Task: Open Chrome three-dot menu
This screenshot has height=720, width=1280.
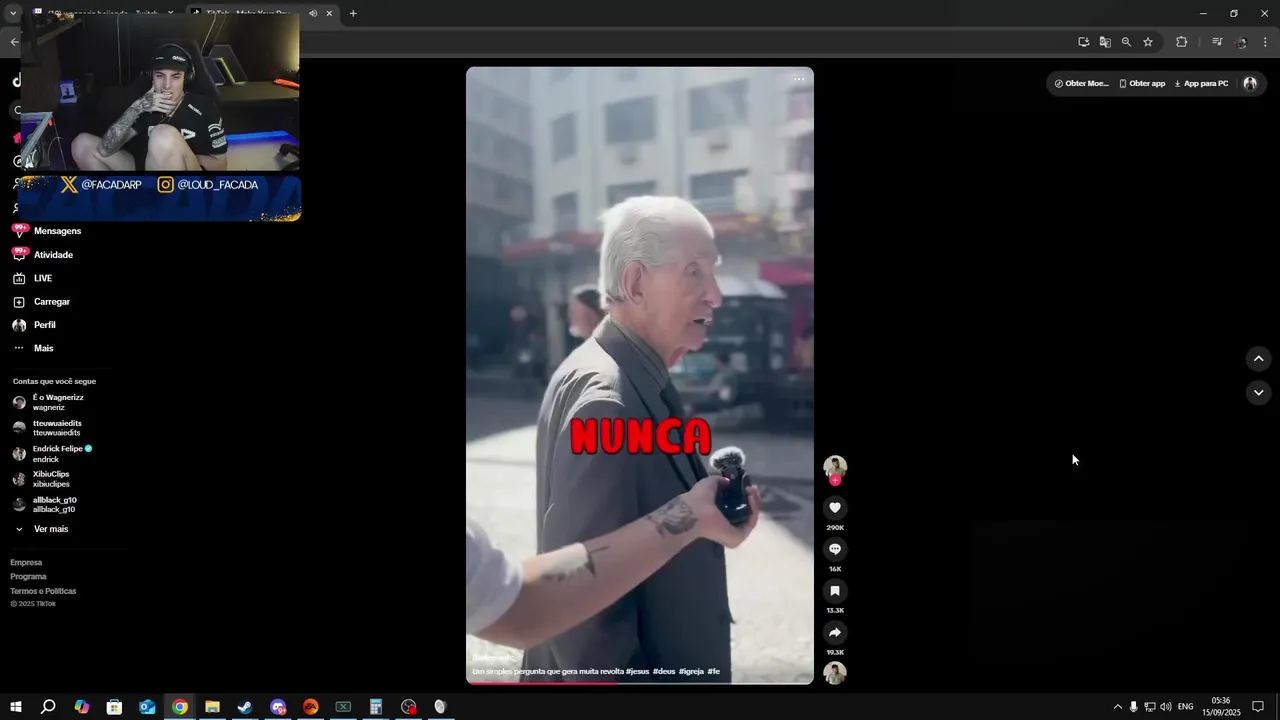Action: [1266, 42]
